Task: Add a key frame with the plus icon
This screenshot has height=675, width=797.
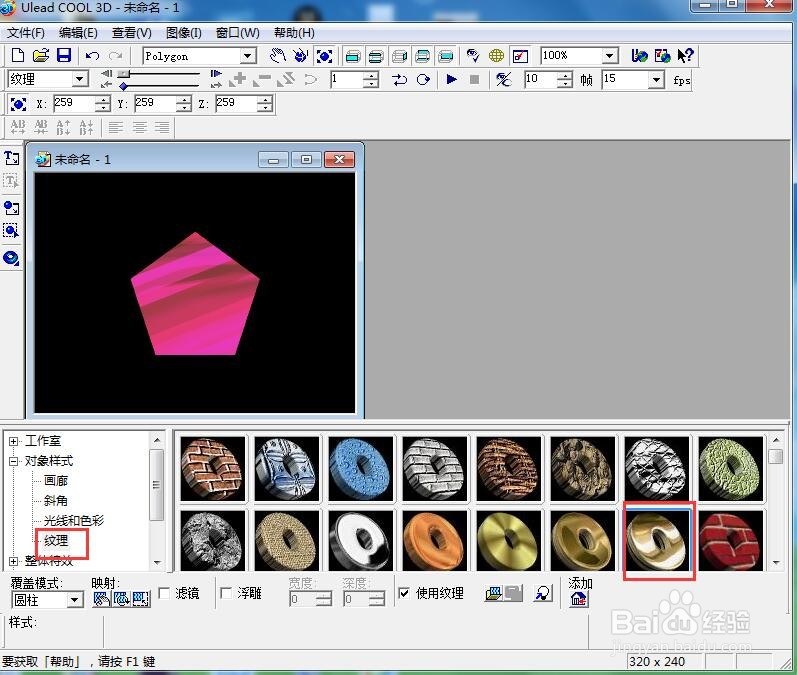Action: point(237,79)
